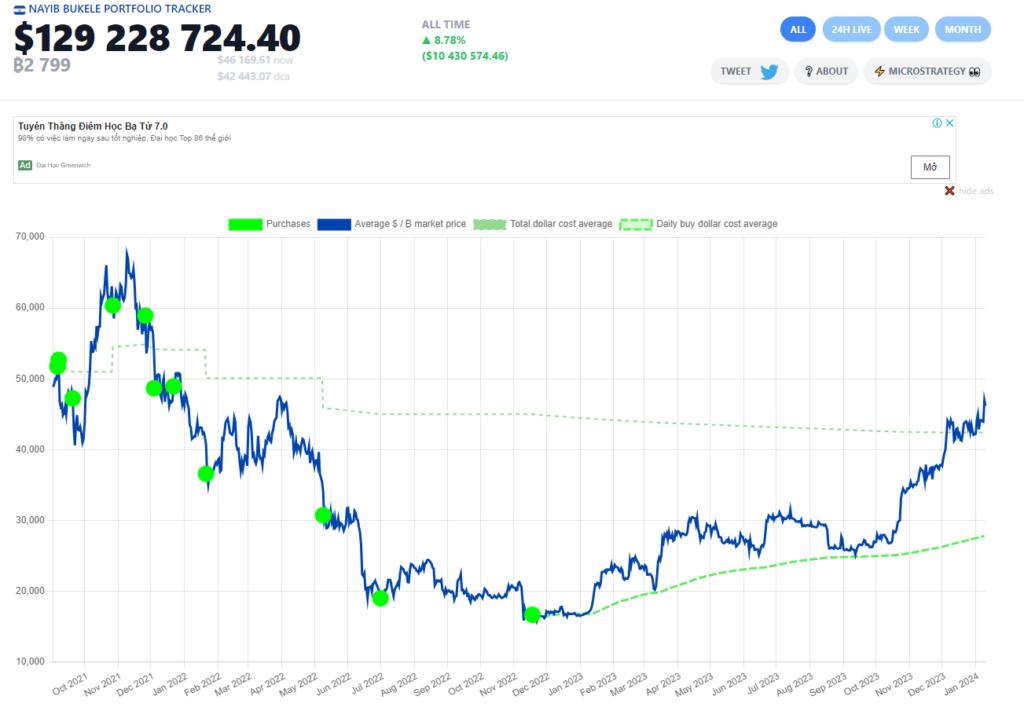
Task: Click the "Daily buy dollar cost average" legend swatch
Action: [636, 224]
